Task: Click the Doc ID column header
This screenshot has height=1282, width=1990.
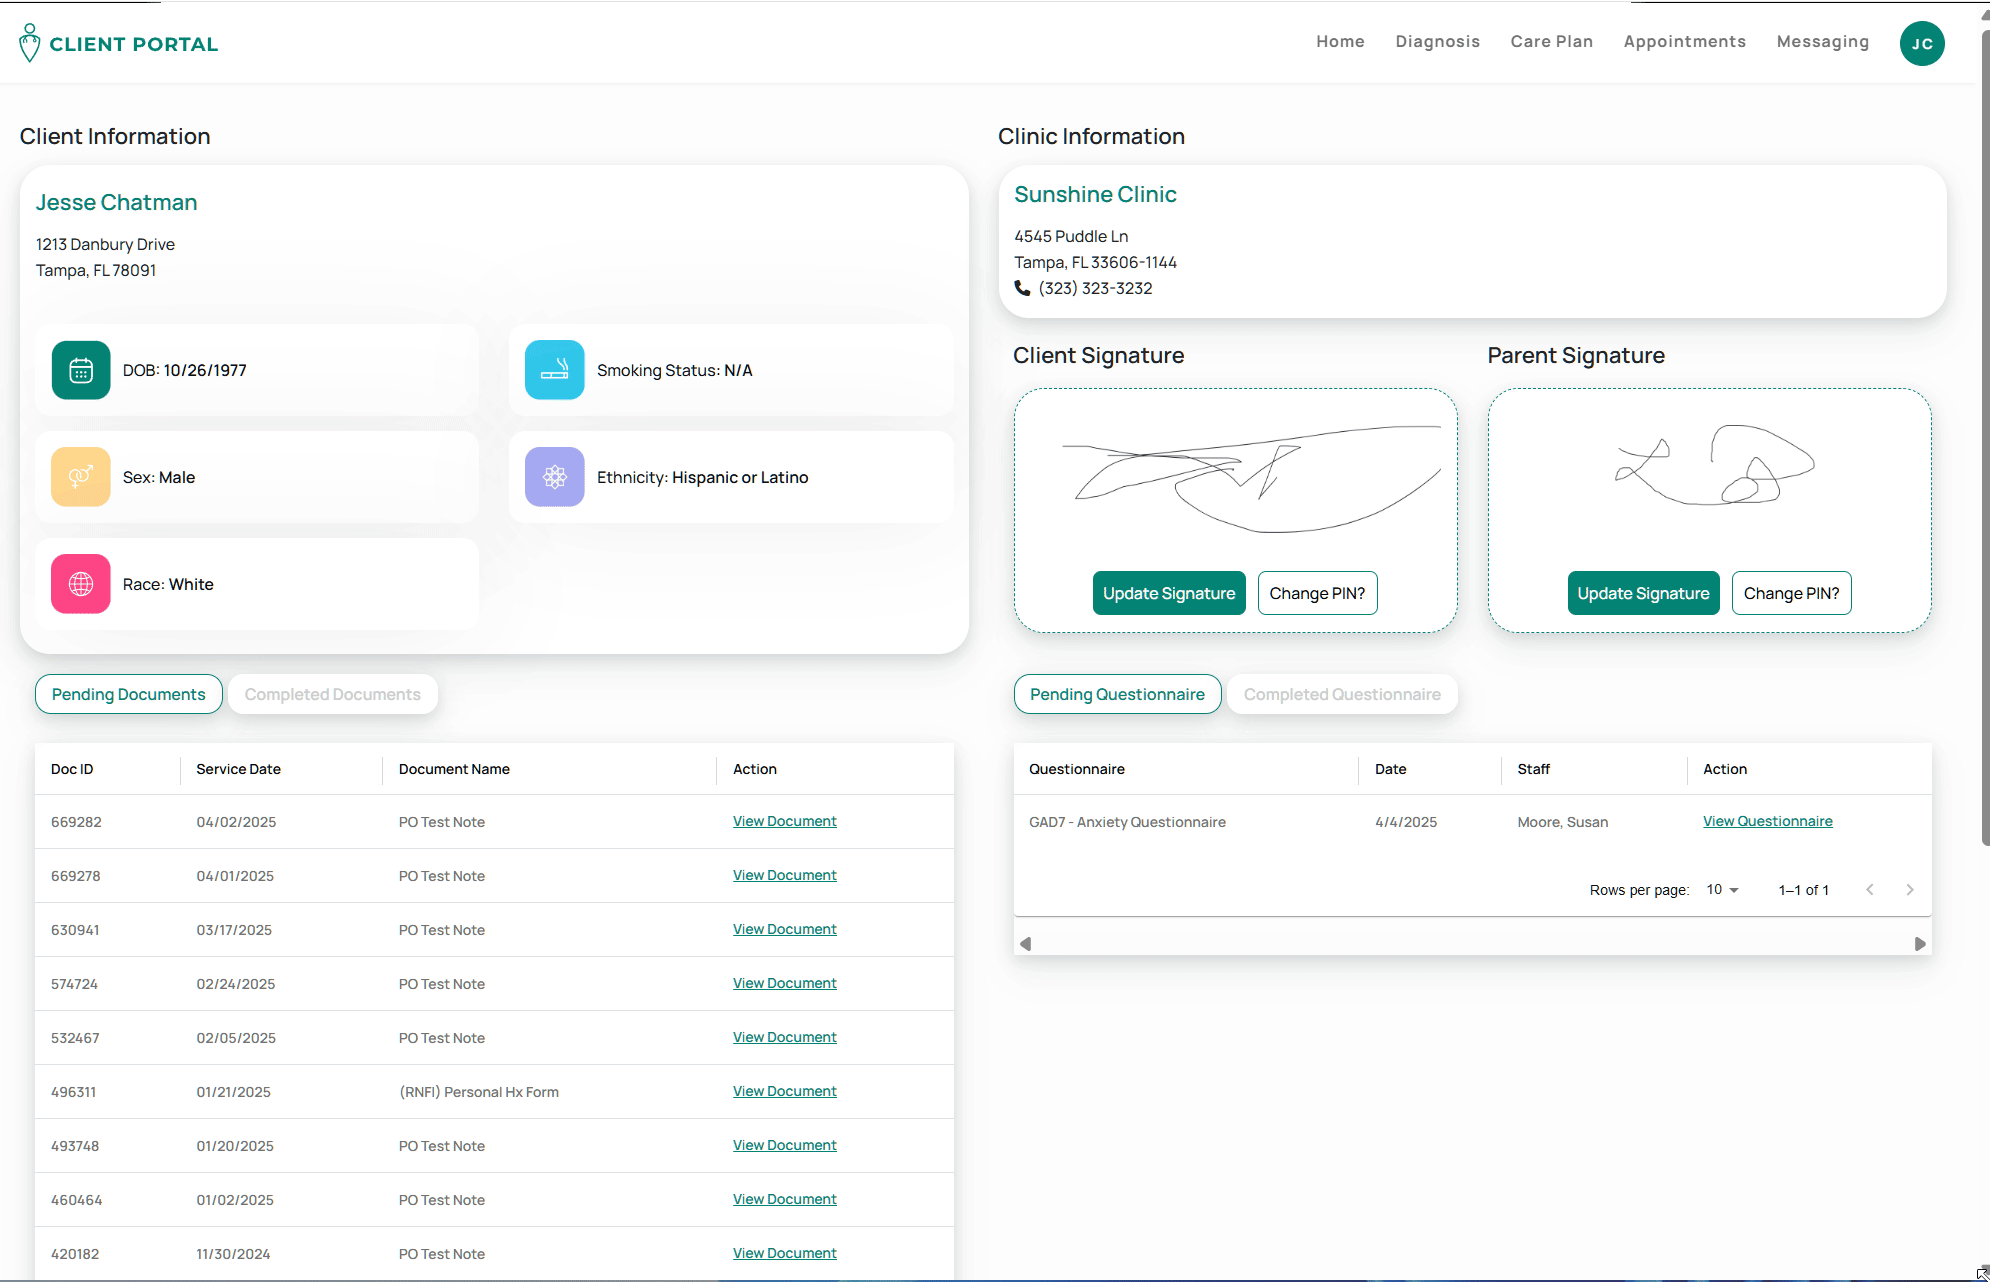Action: click(72, 769)
